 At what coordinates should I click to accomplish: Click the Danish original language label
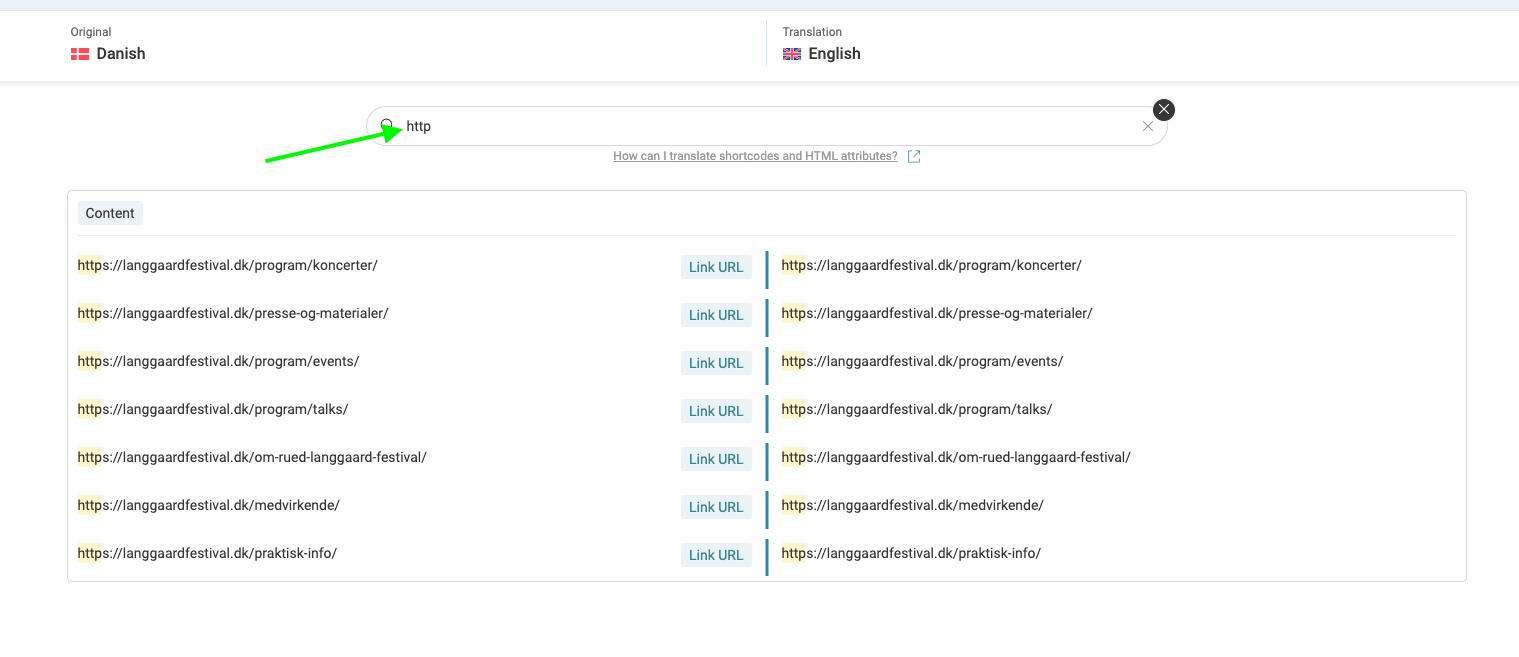pos(121,54)
